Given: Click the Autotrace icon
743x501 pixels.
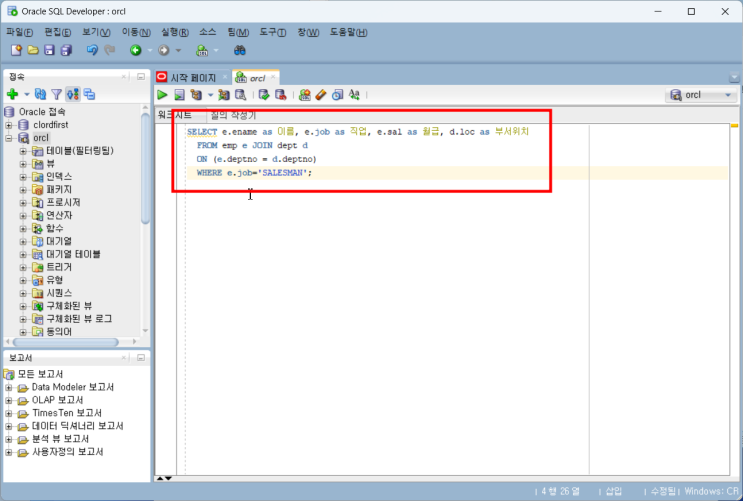Looking at the screenshot, I should (224, 95).
